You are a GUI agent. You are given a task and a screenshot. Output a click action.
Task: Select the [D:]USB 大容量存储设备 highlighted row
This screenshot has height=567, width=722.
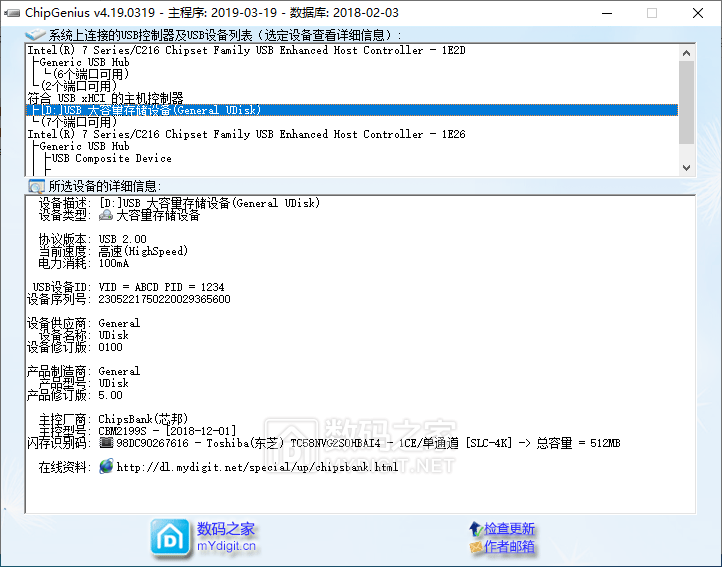352,110
